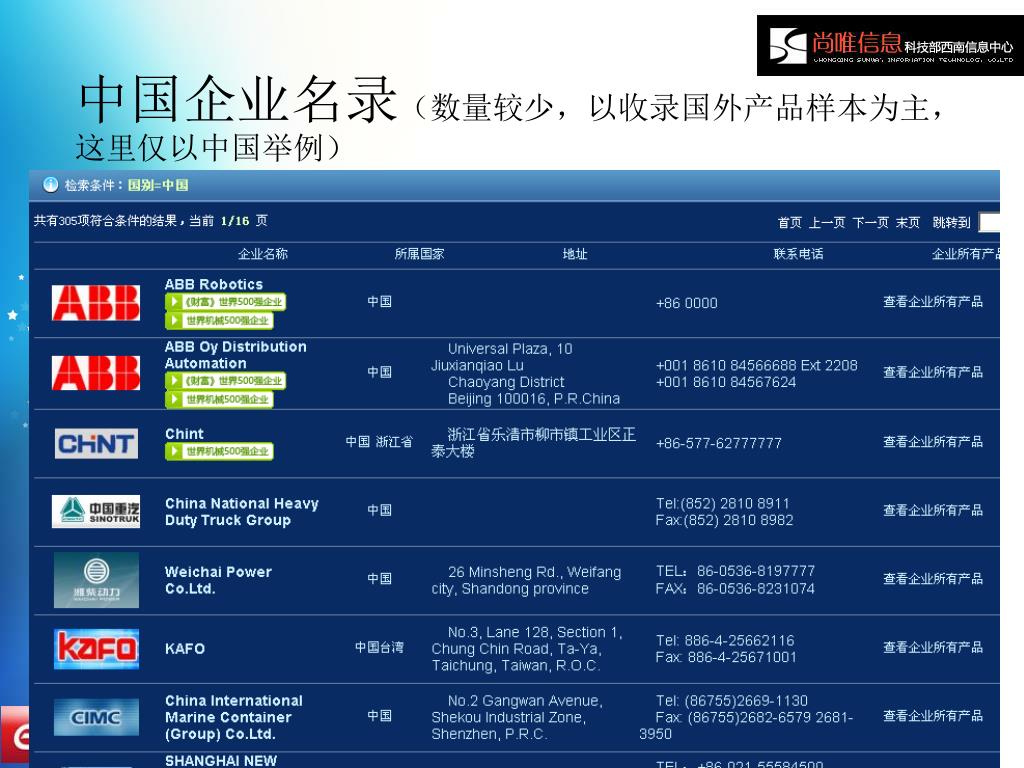Click 世界机械500强企业 badge under ABB Oy Distribution
Screen dimensions: 1024x768
click(219, 399)
